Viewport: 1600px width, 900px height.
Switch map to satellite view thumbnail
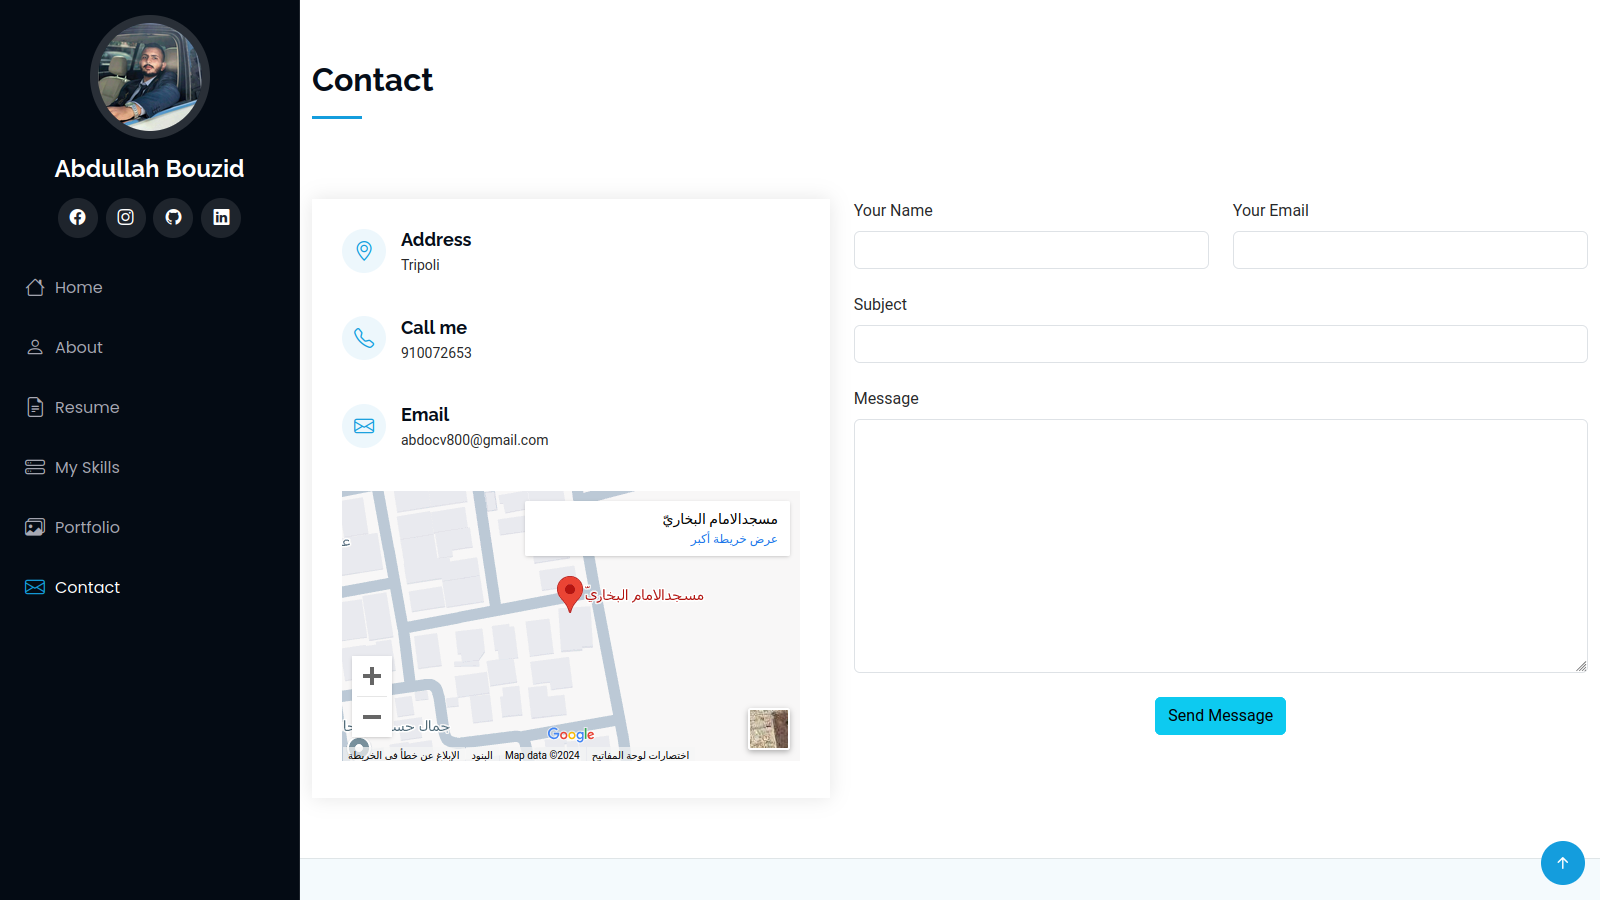[x=768, y=729]
